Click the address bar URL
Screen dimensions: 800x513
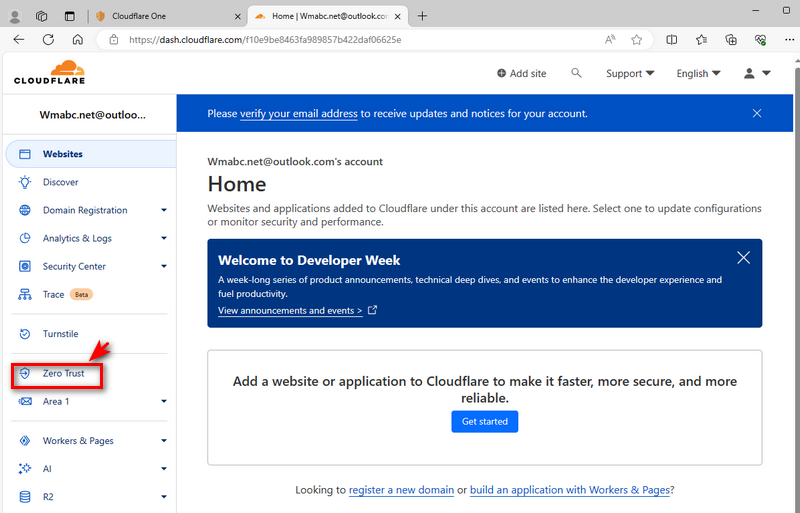[x=265, y=40]
